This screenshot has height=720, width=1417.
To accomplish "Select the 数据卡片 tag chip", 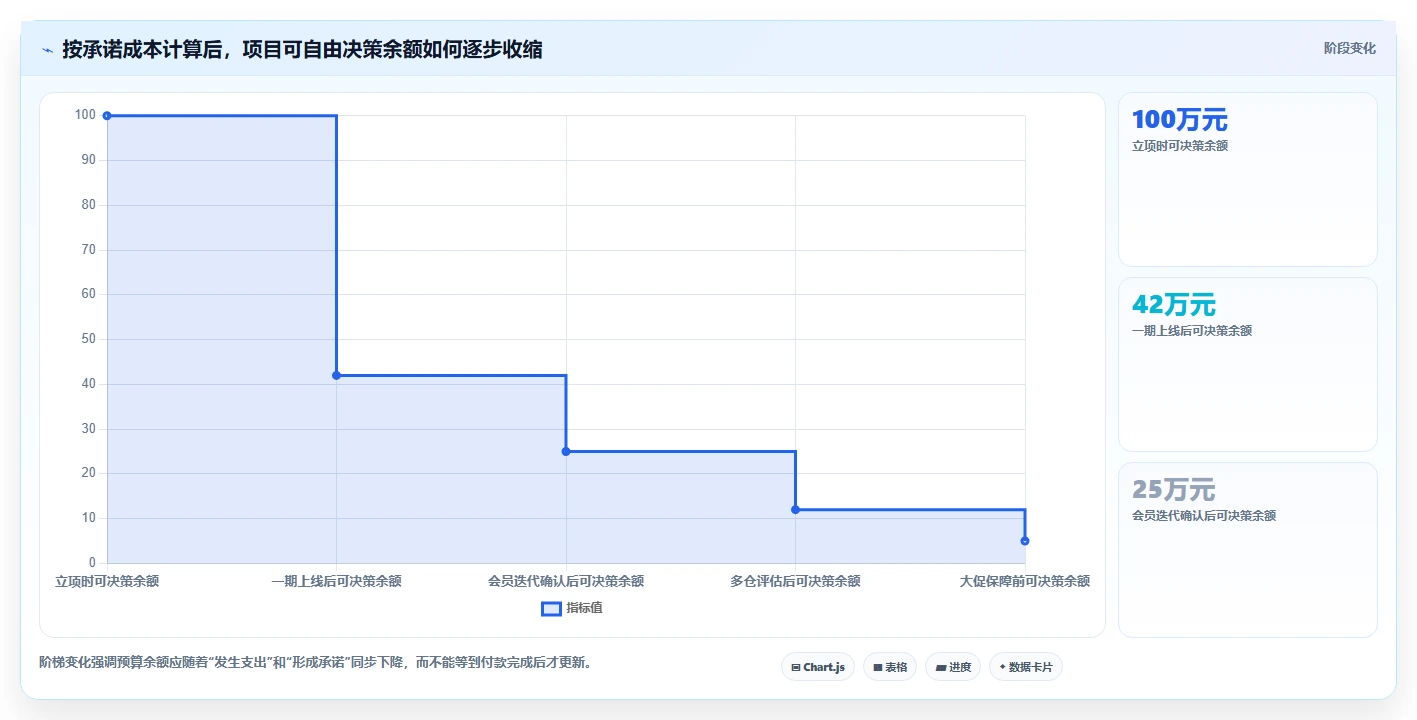I will (x=1026, y=667).
